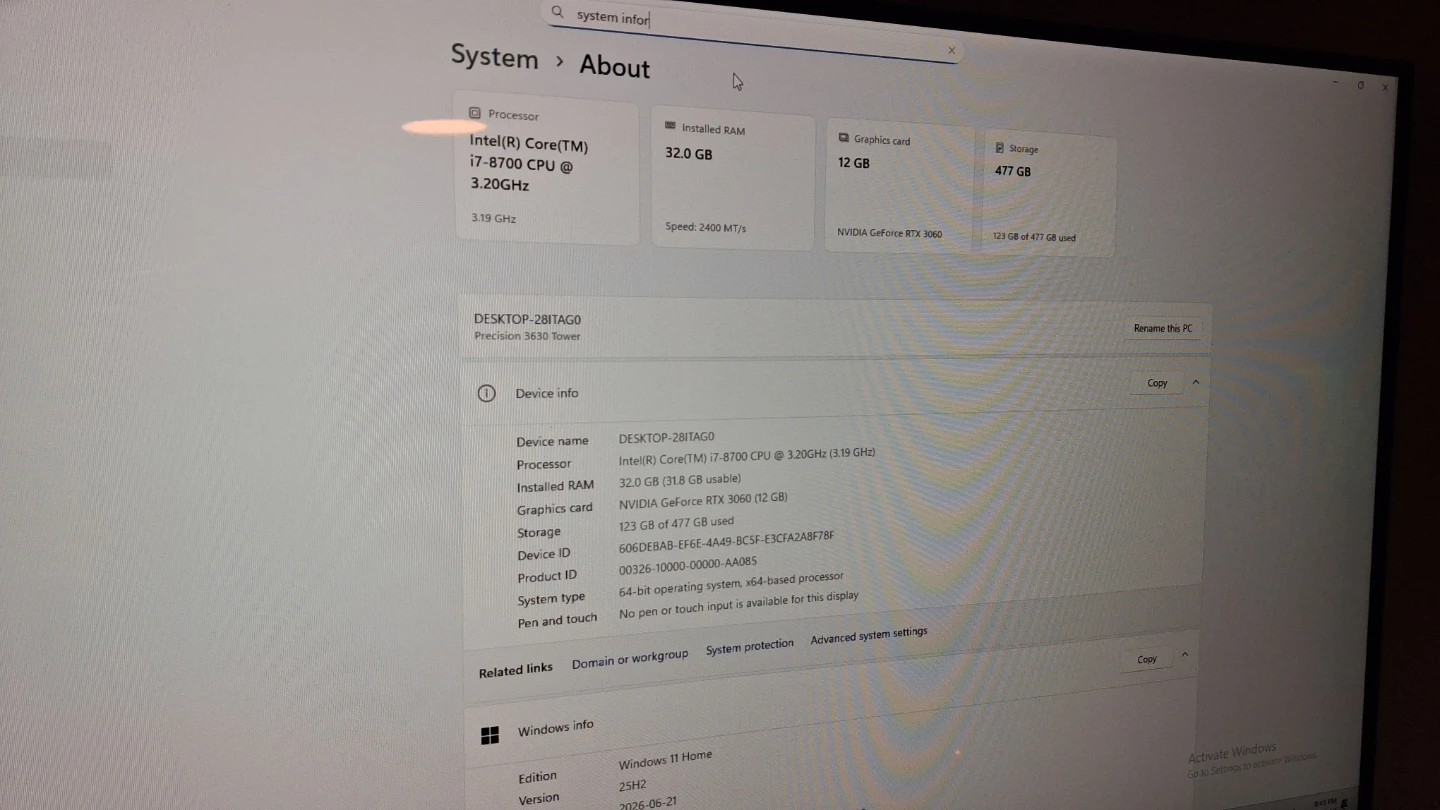The height and width of the screenshot is (810, 1440).
Task: Open the System breadcrumb link
Action: click(494, 56)
